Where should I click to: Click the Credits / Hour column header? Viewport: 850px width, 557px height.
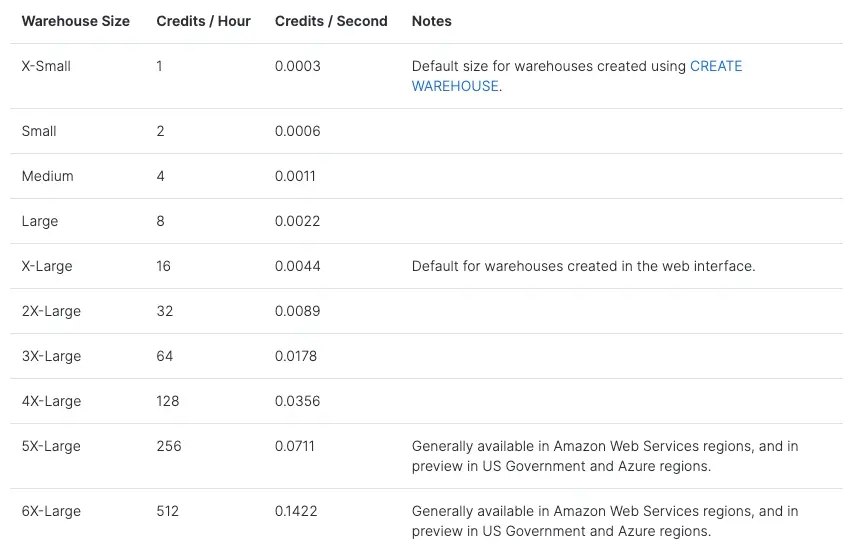click(204, 21)
